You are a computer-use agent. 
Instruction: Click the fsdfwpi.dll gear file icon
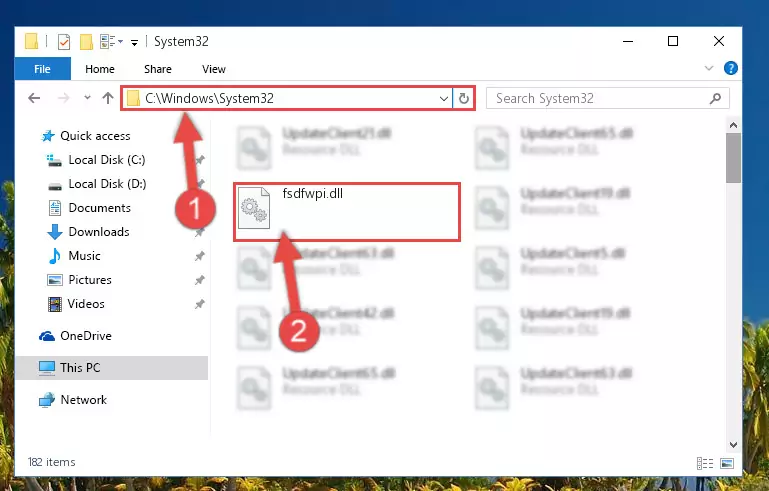(x=254, y=208)
